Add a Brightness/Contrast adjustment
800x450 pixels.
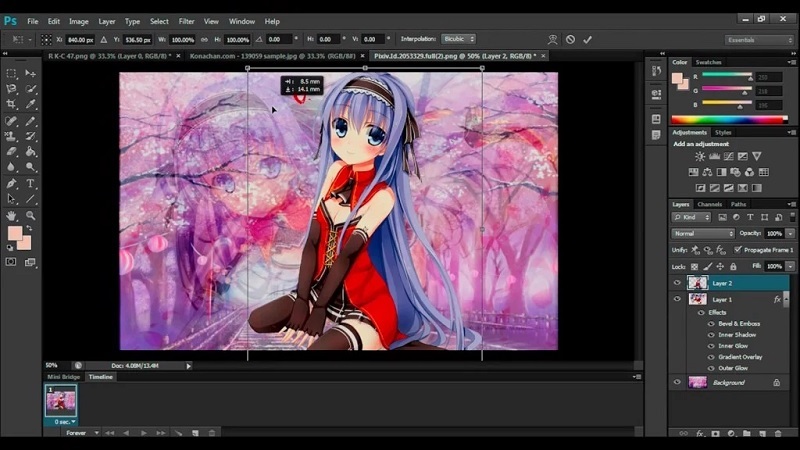tap(700, 157)
